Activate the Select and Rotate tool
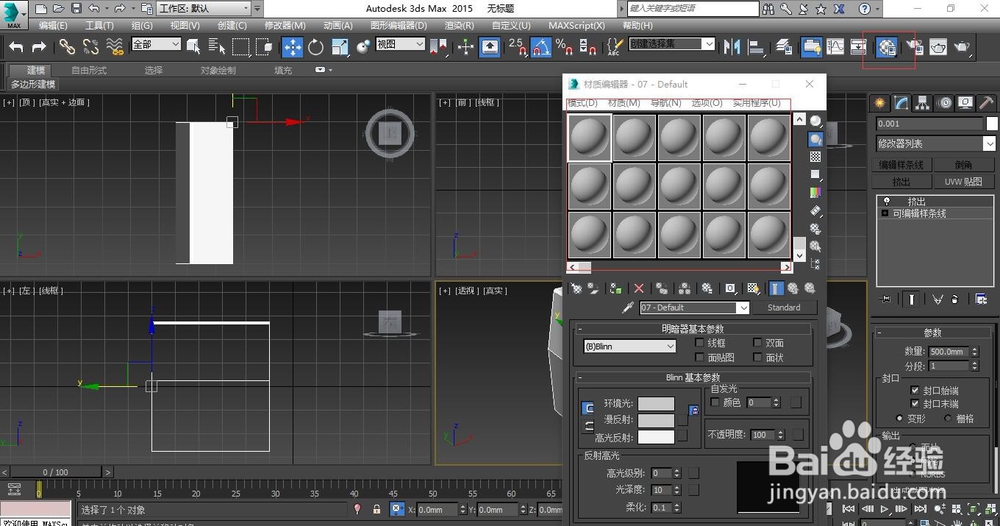 point(316,47)
